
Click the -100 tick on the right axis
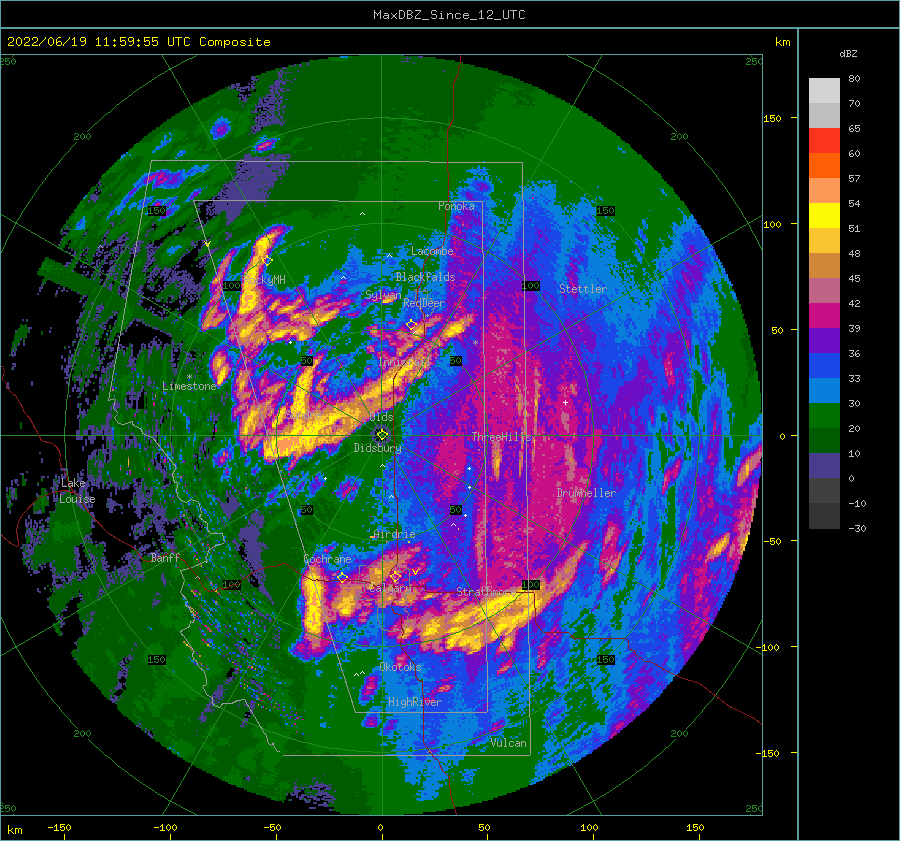tap(769, 647)
